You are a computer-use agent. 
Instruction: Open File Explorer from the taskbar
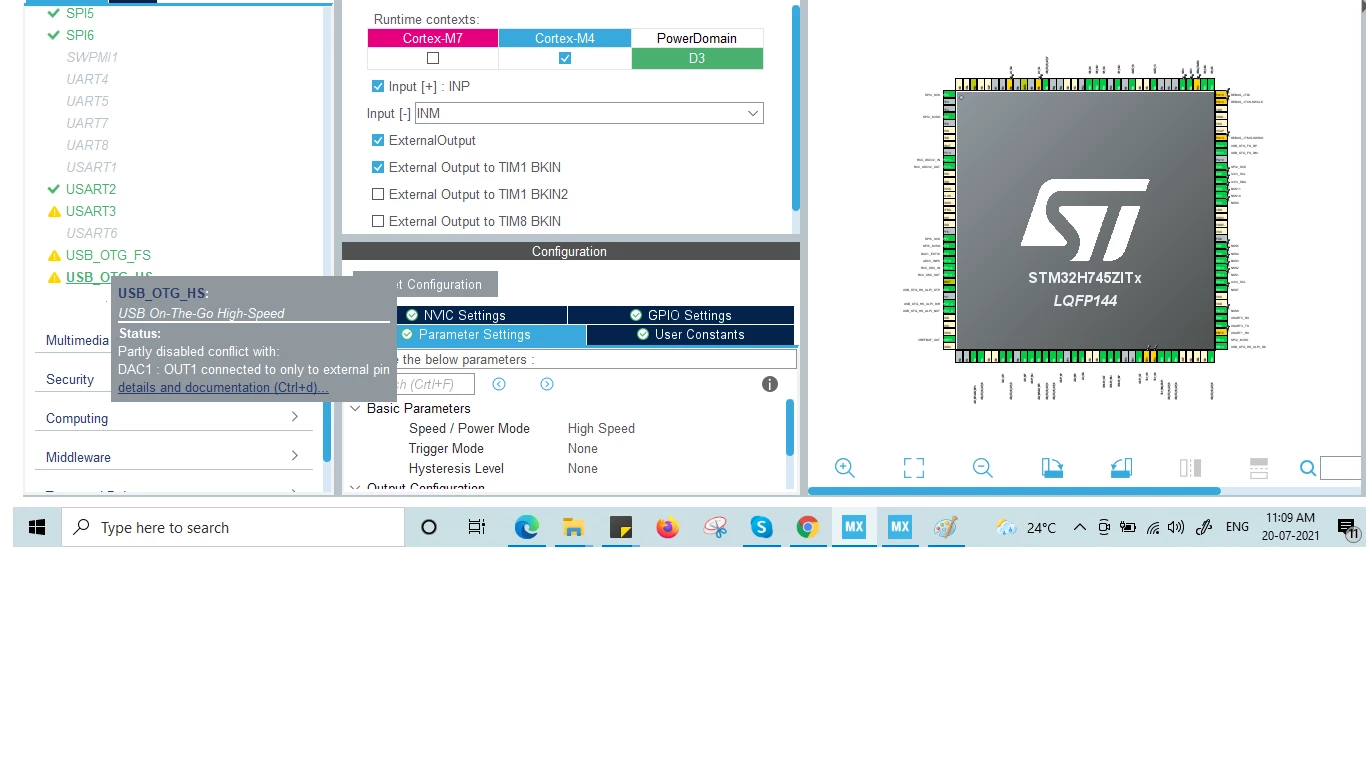coord(573,527)
